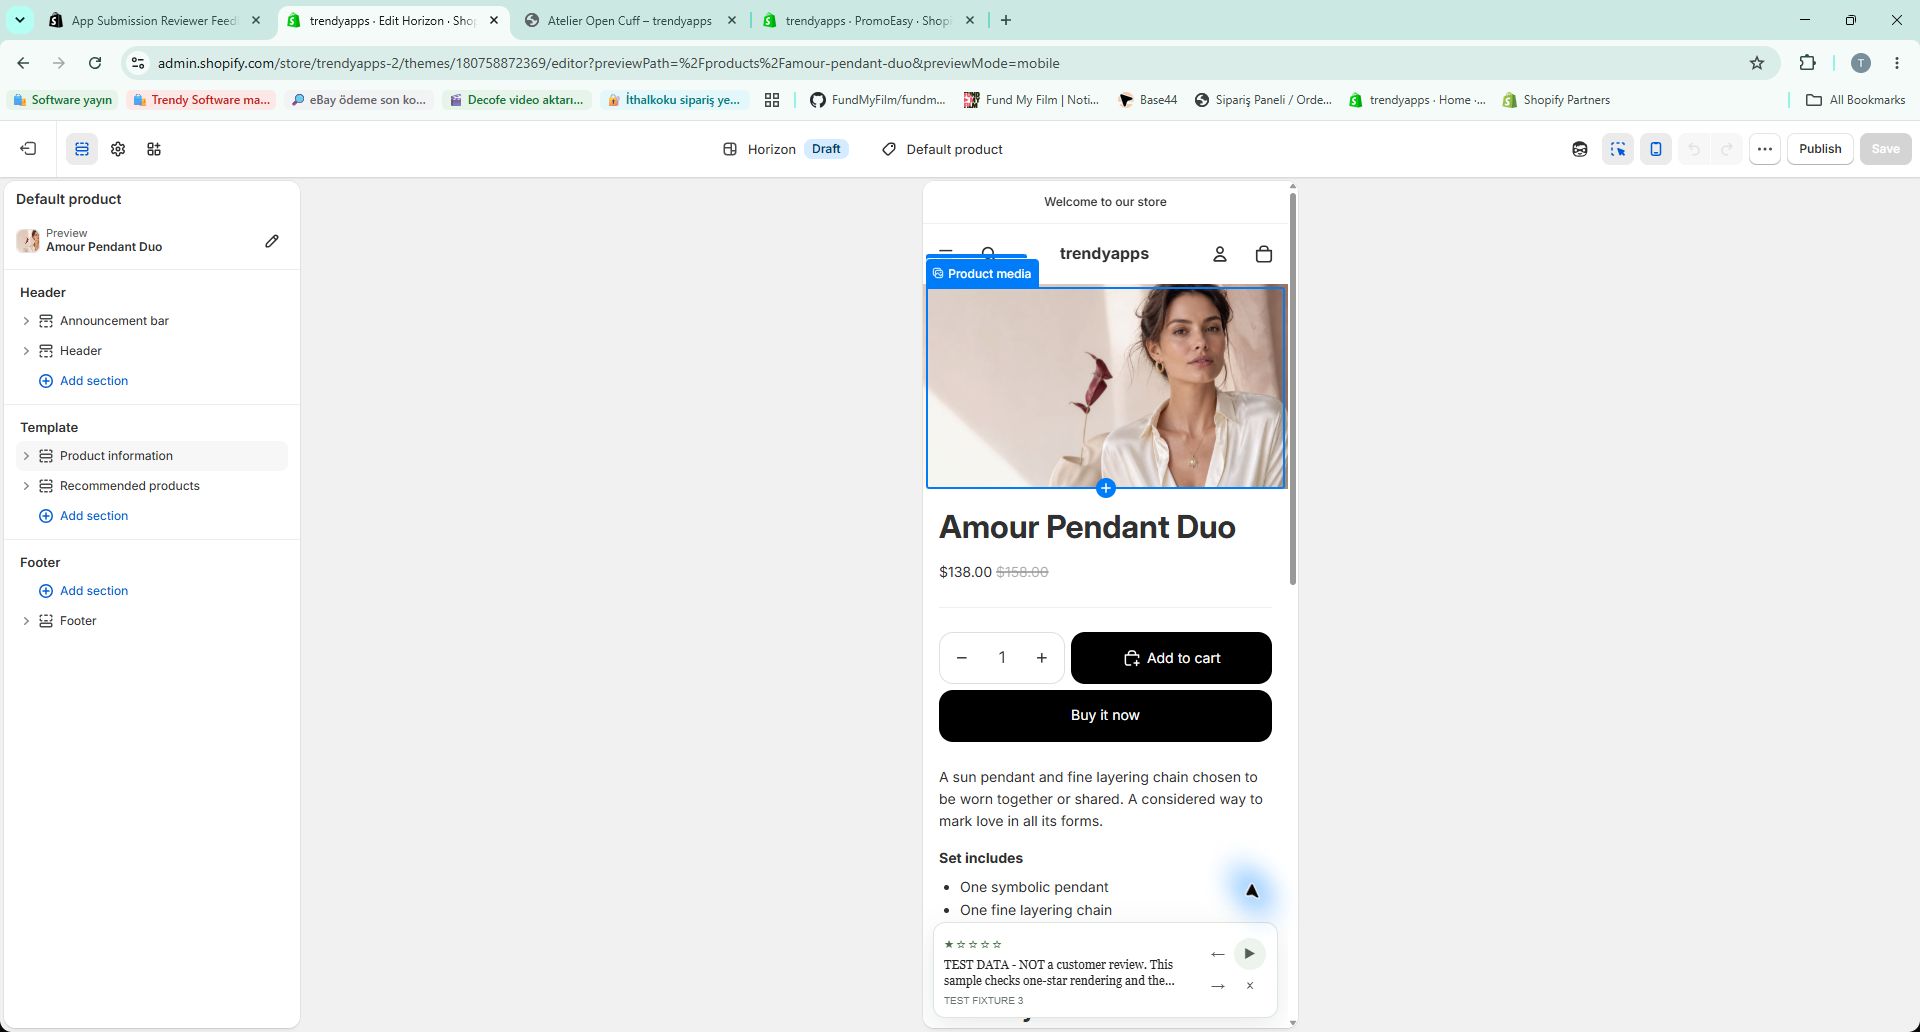
Task: Expand the Product information section
Action: 26,456
